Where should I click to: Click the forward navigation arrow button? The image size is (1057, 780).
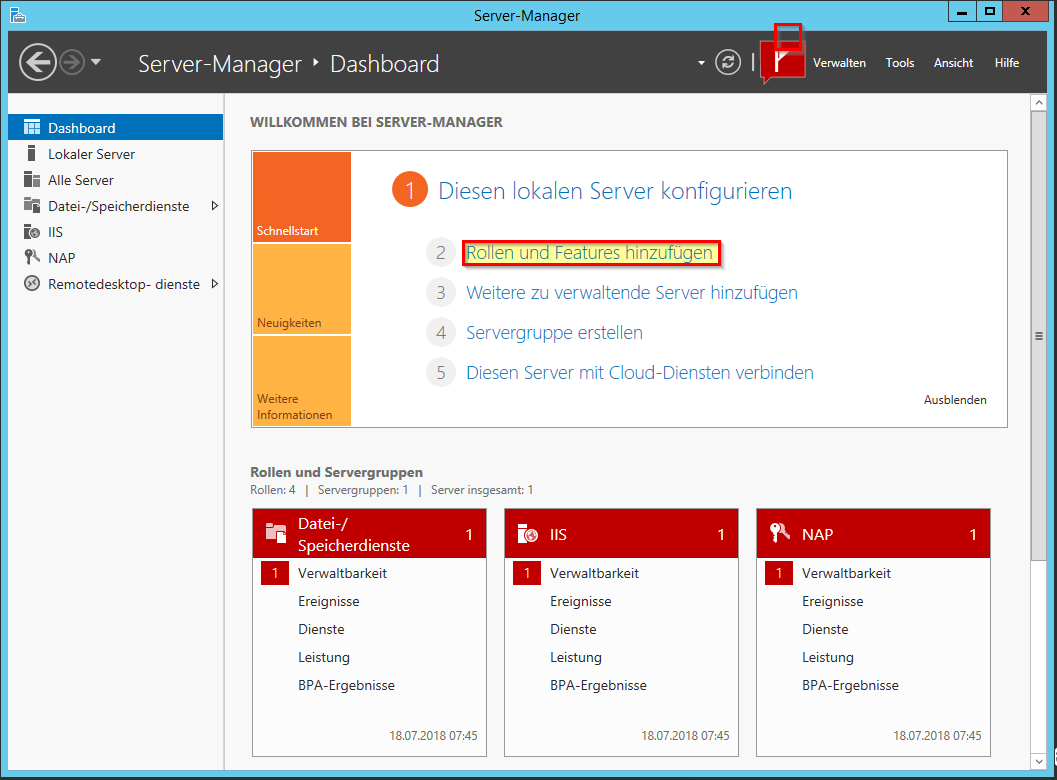[72, 63]
